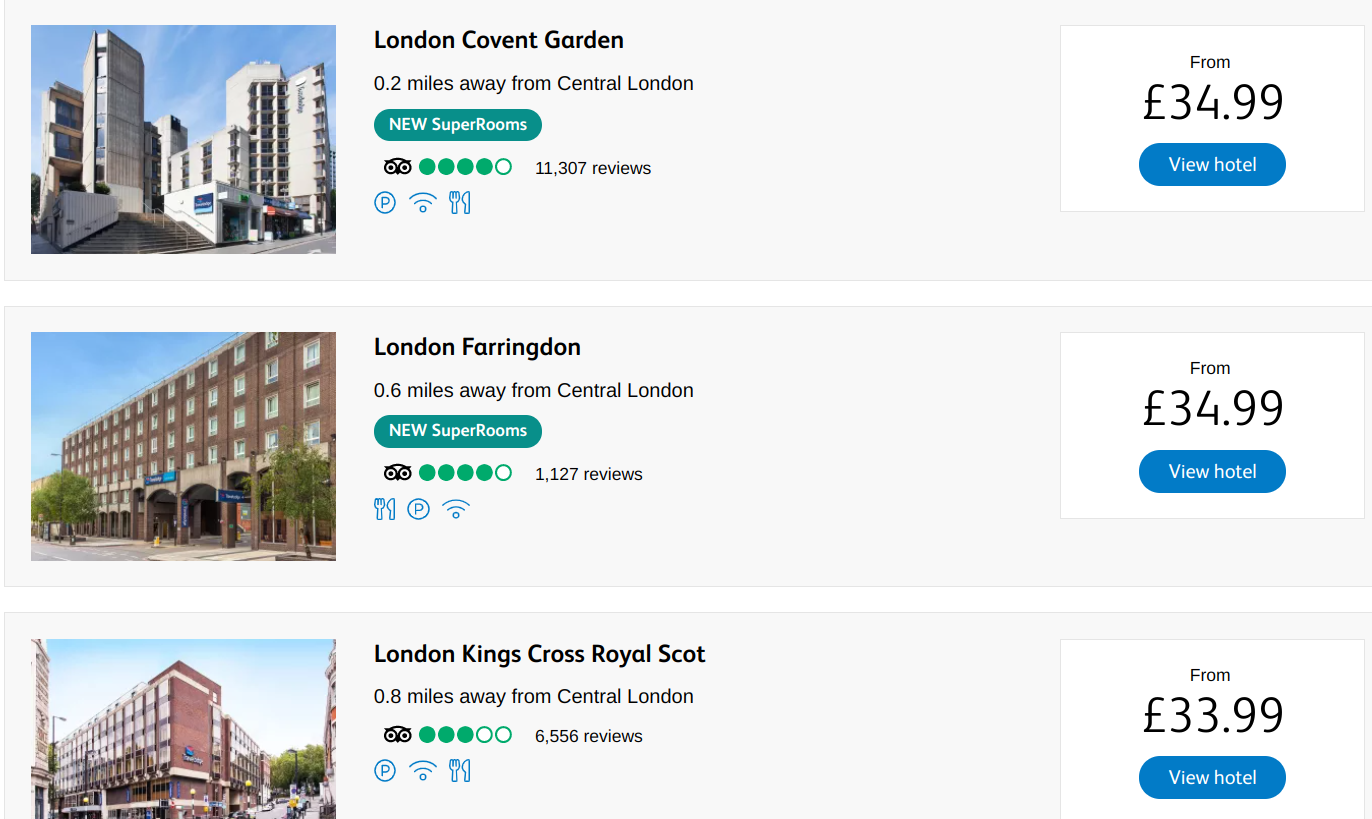Click the London Farringdon hotel photo

pyautogui.click(x=183, y=446)
